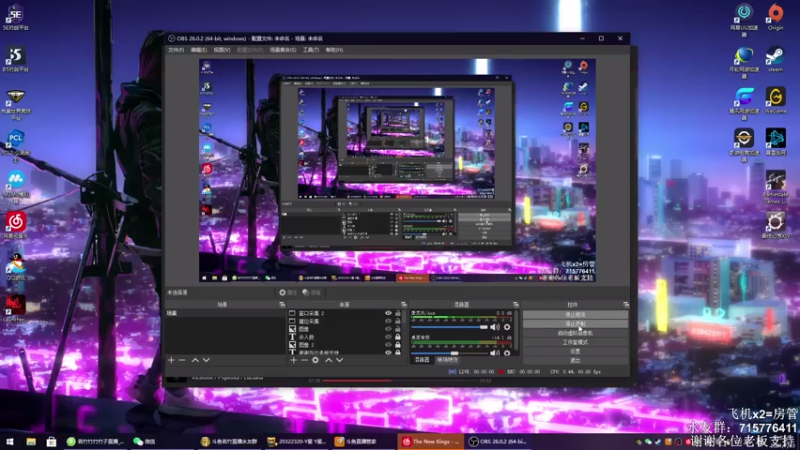
Task: Click 工作室模式 button
Action: [x=576, y=342]
